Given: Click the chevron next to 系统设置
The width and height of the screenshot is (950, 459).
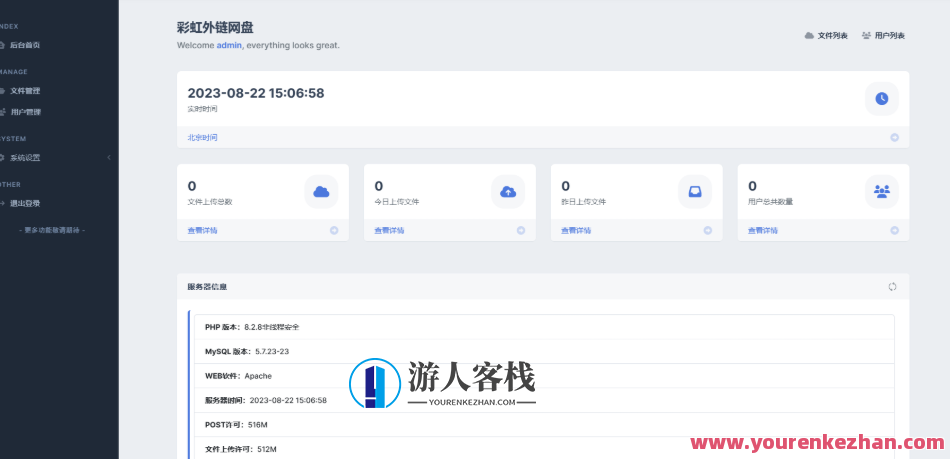Looking at the screenshot, I should coord(109,157).
